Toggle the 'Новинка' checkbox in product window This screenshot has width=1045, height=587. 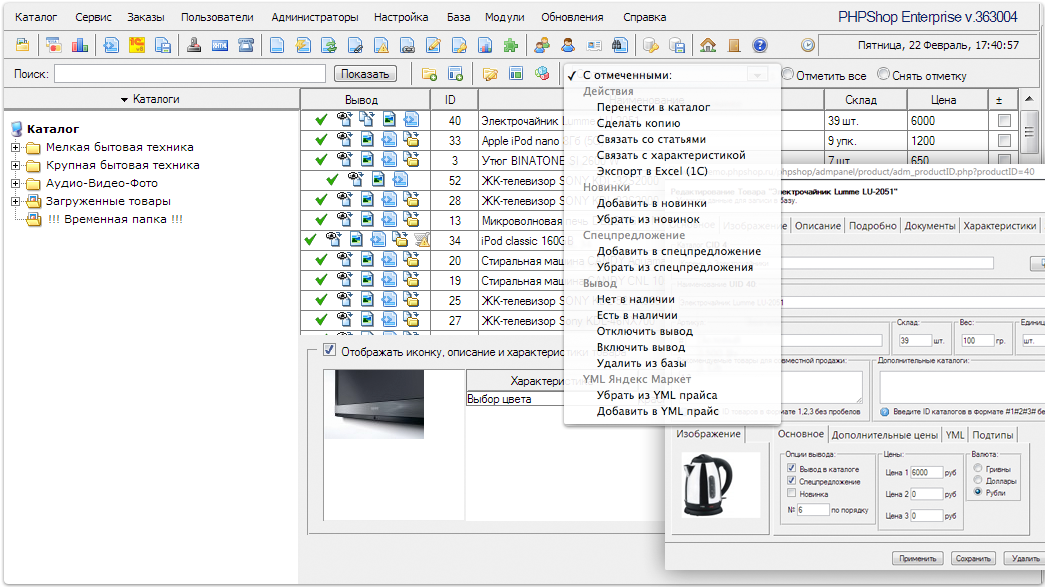(792, 492)
